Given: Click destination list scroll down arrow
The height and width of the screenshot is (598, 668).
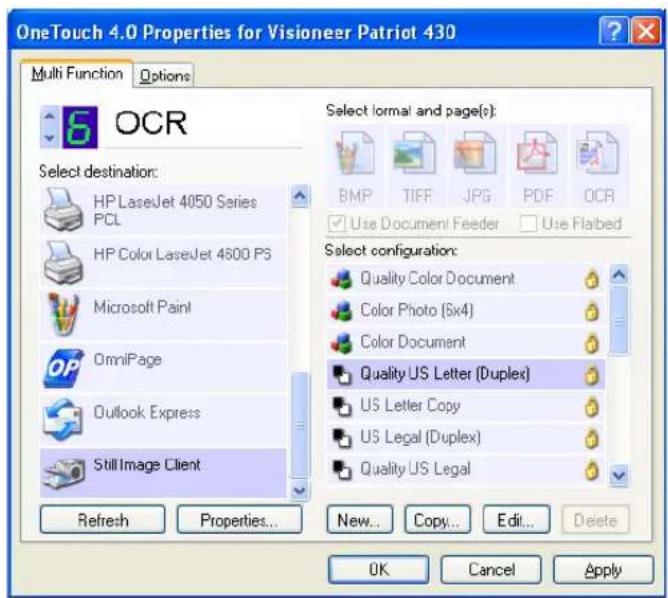Looking at the screenshot, I should pyautogui.click(x=300, y=490).
